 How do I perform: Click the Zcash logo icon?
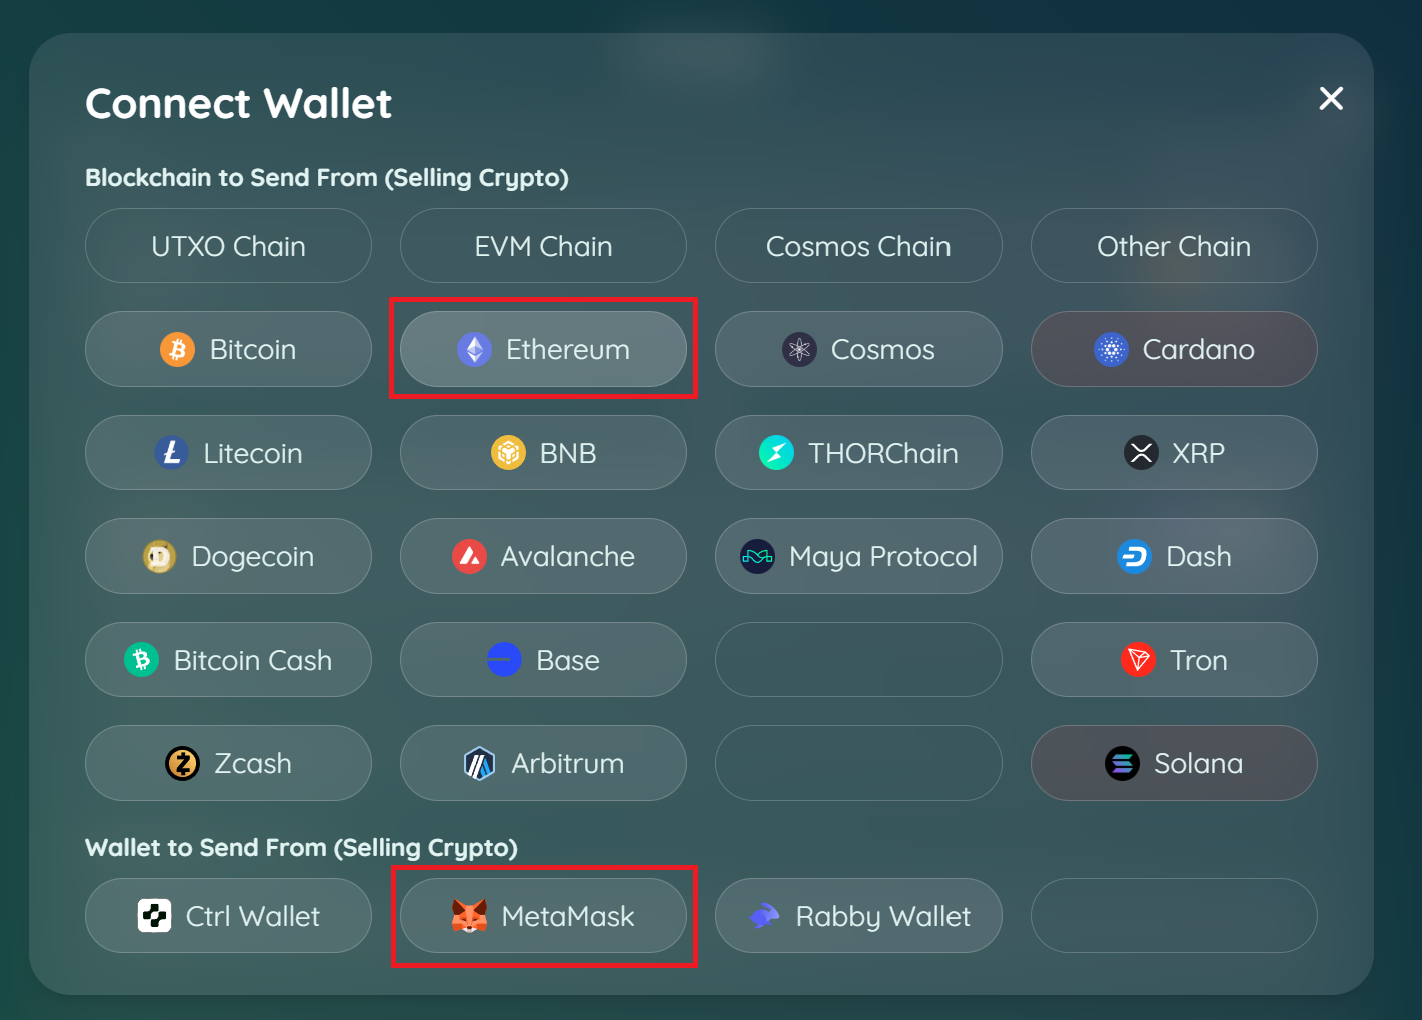coord(182,764)
